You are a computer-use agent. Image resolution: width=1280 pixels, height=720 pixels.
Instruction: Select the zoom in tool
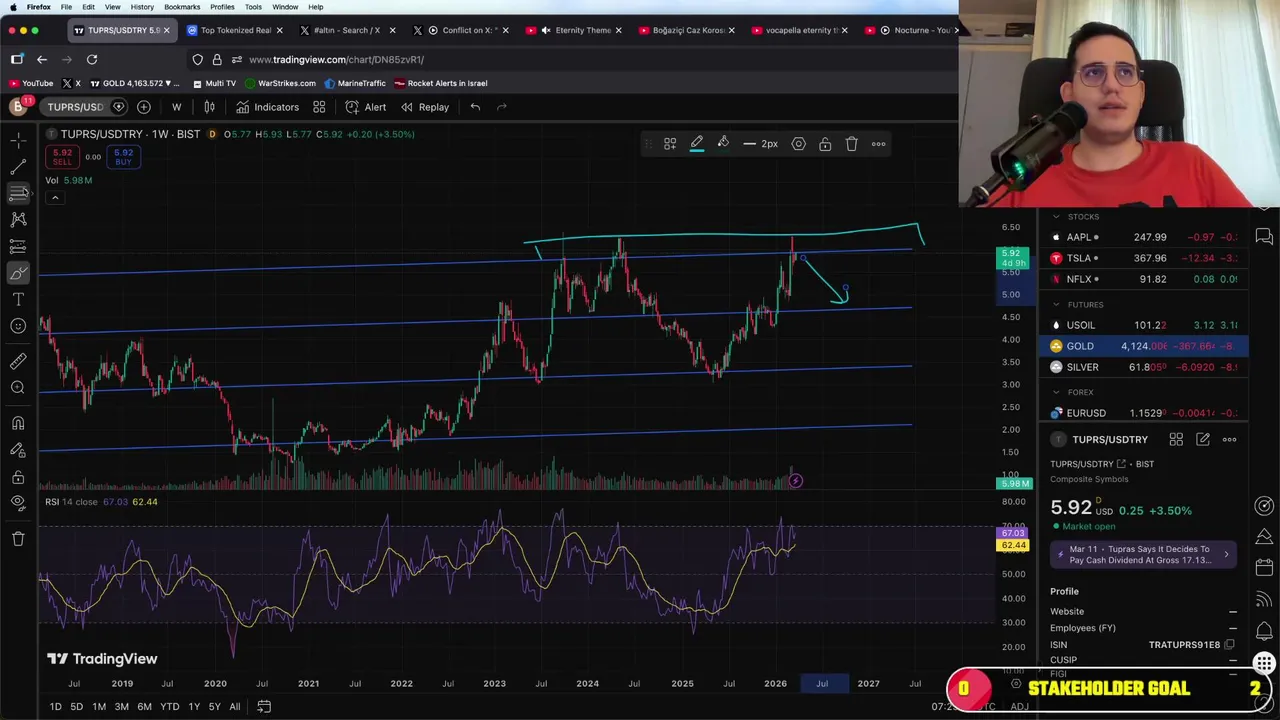[x=18, y=388]
